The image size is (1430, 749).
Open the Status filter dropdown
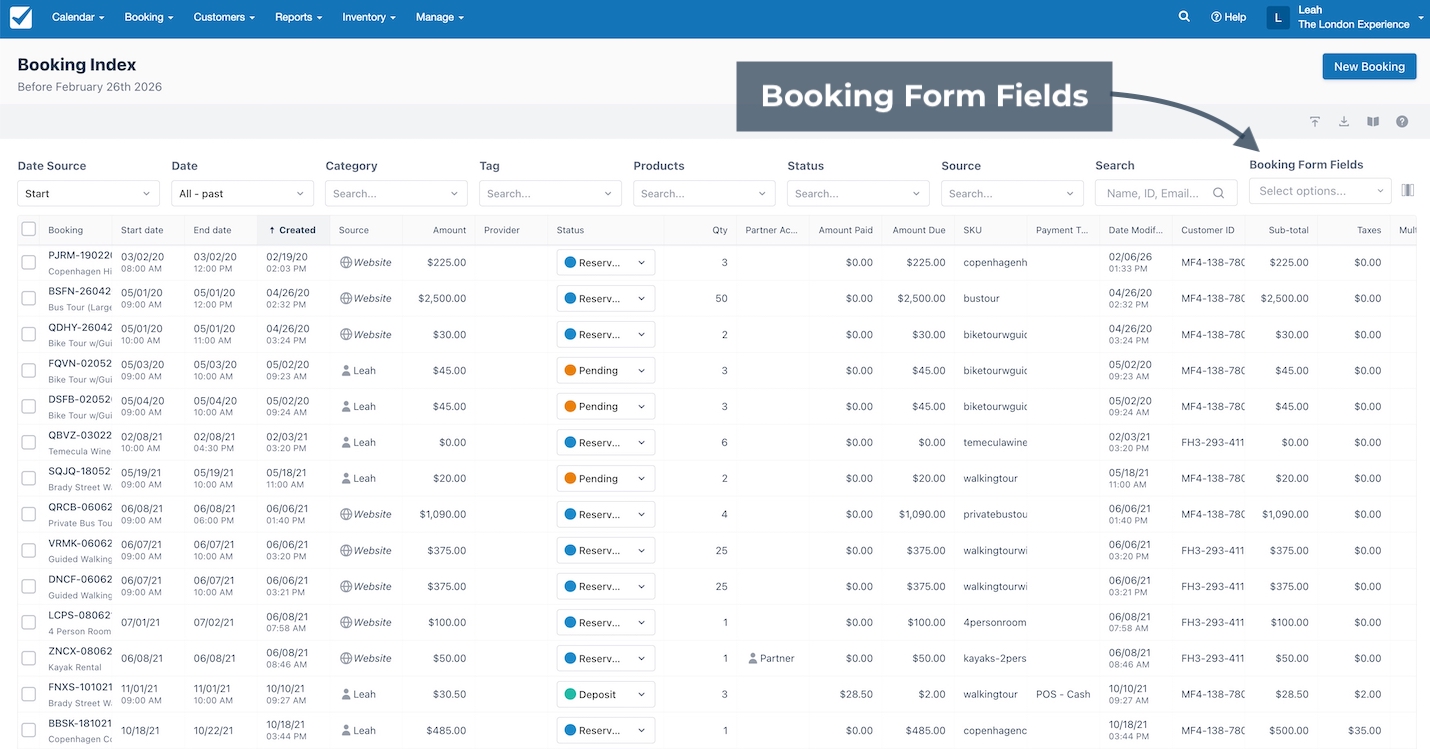coord(858,193)
